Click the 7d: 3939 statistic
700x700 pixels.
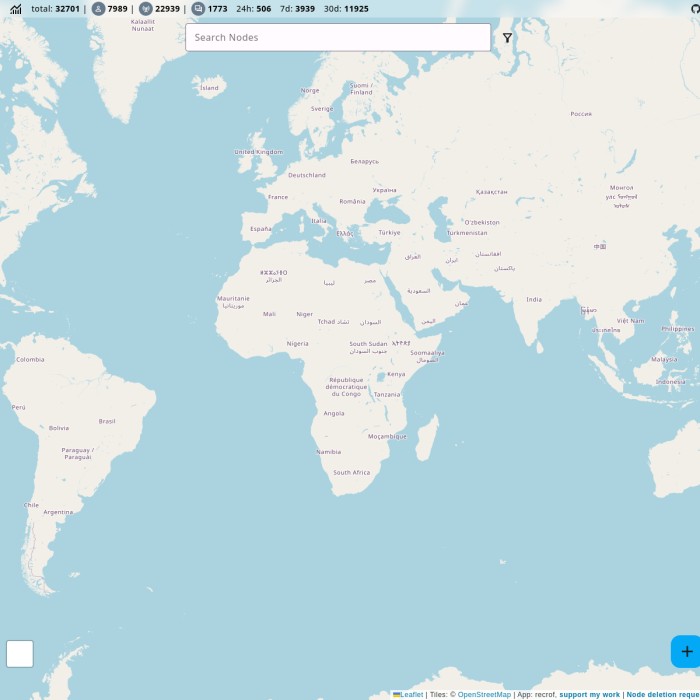(297, 9)
